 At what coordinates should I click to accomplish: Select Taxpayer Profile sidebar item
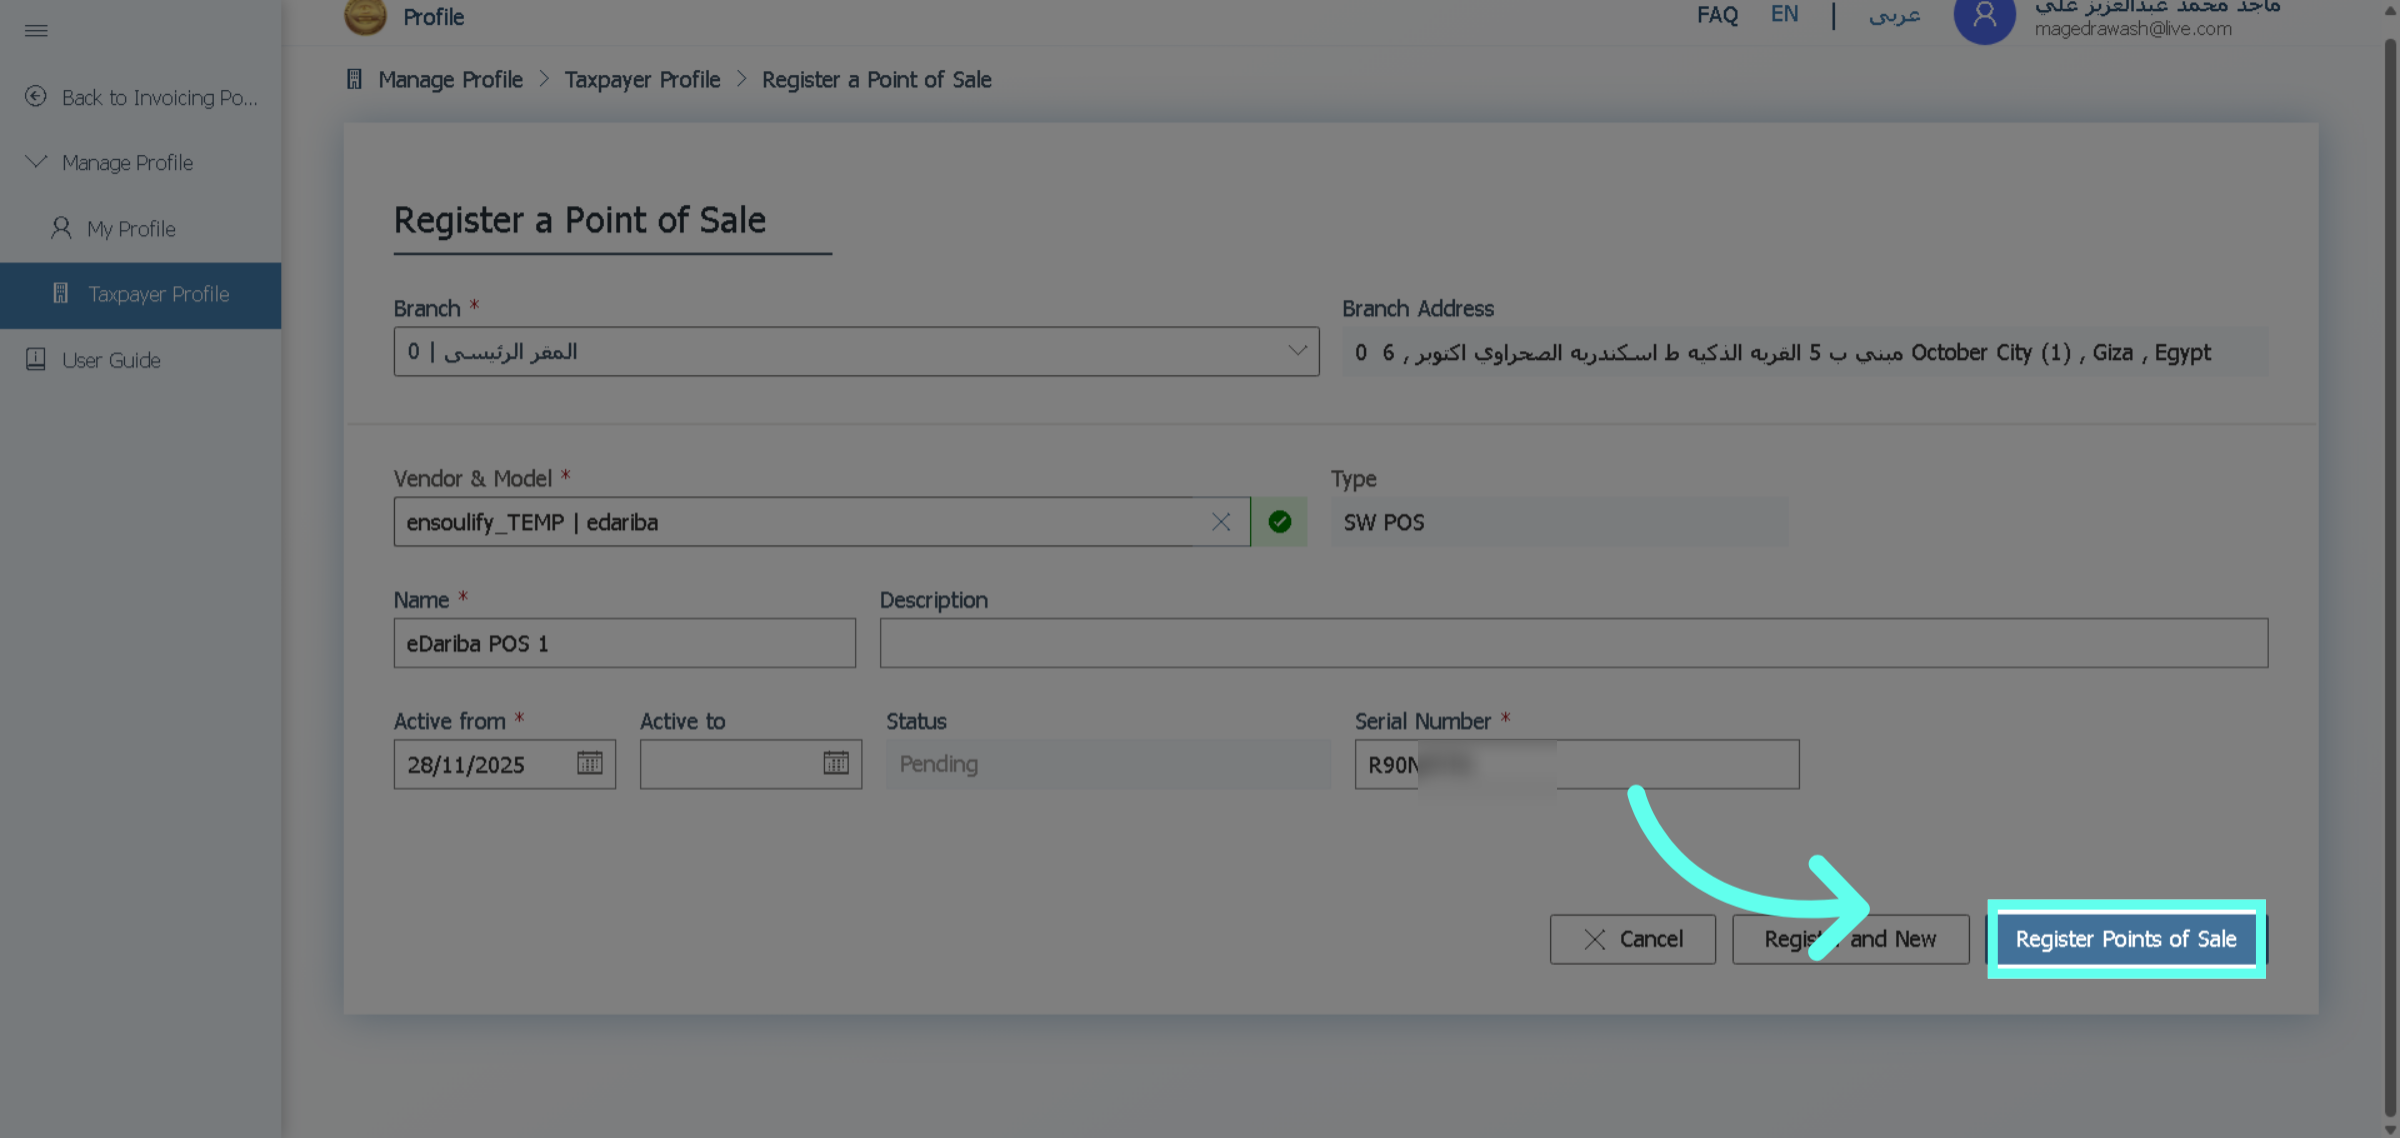pos(158,294)
